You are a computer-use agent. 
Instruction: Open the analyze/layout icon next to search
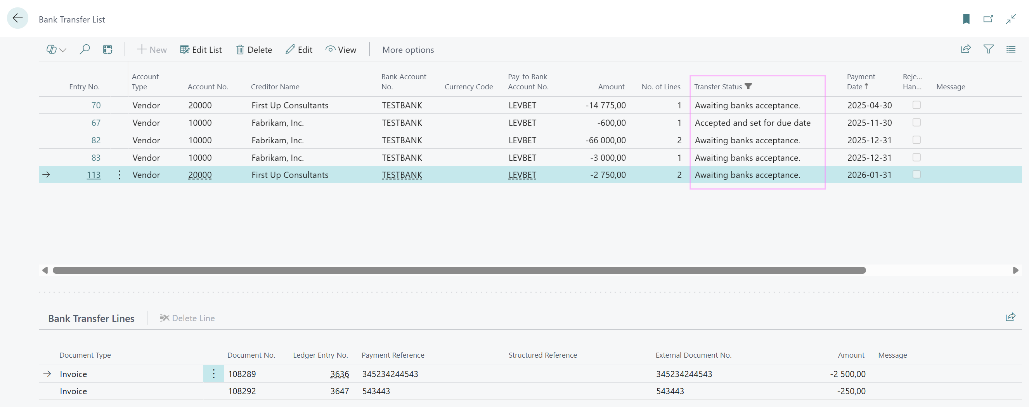[x=108, y=49]
